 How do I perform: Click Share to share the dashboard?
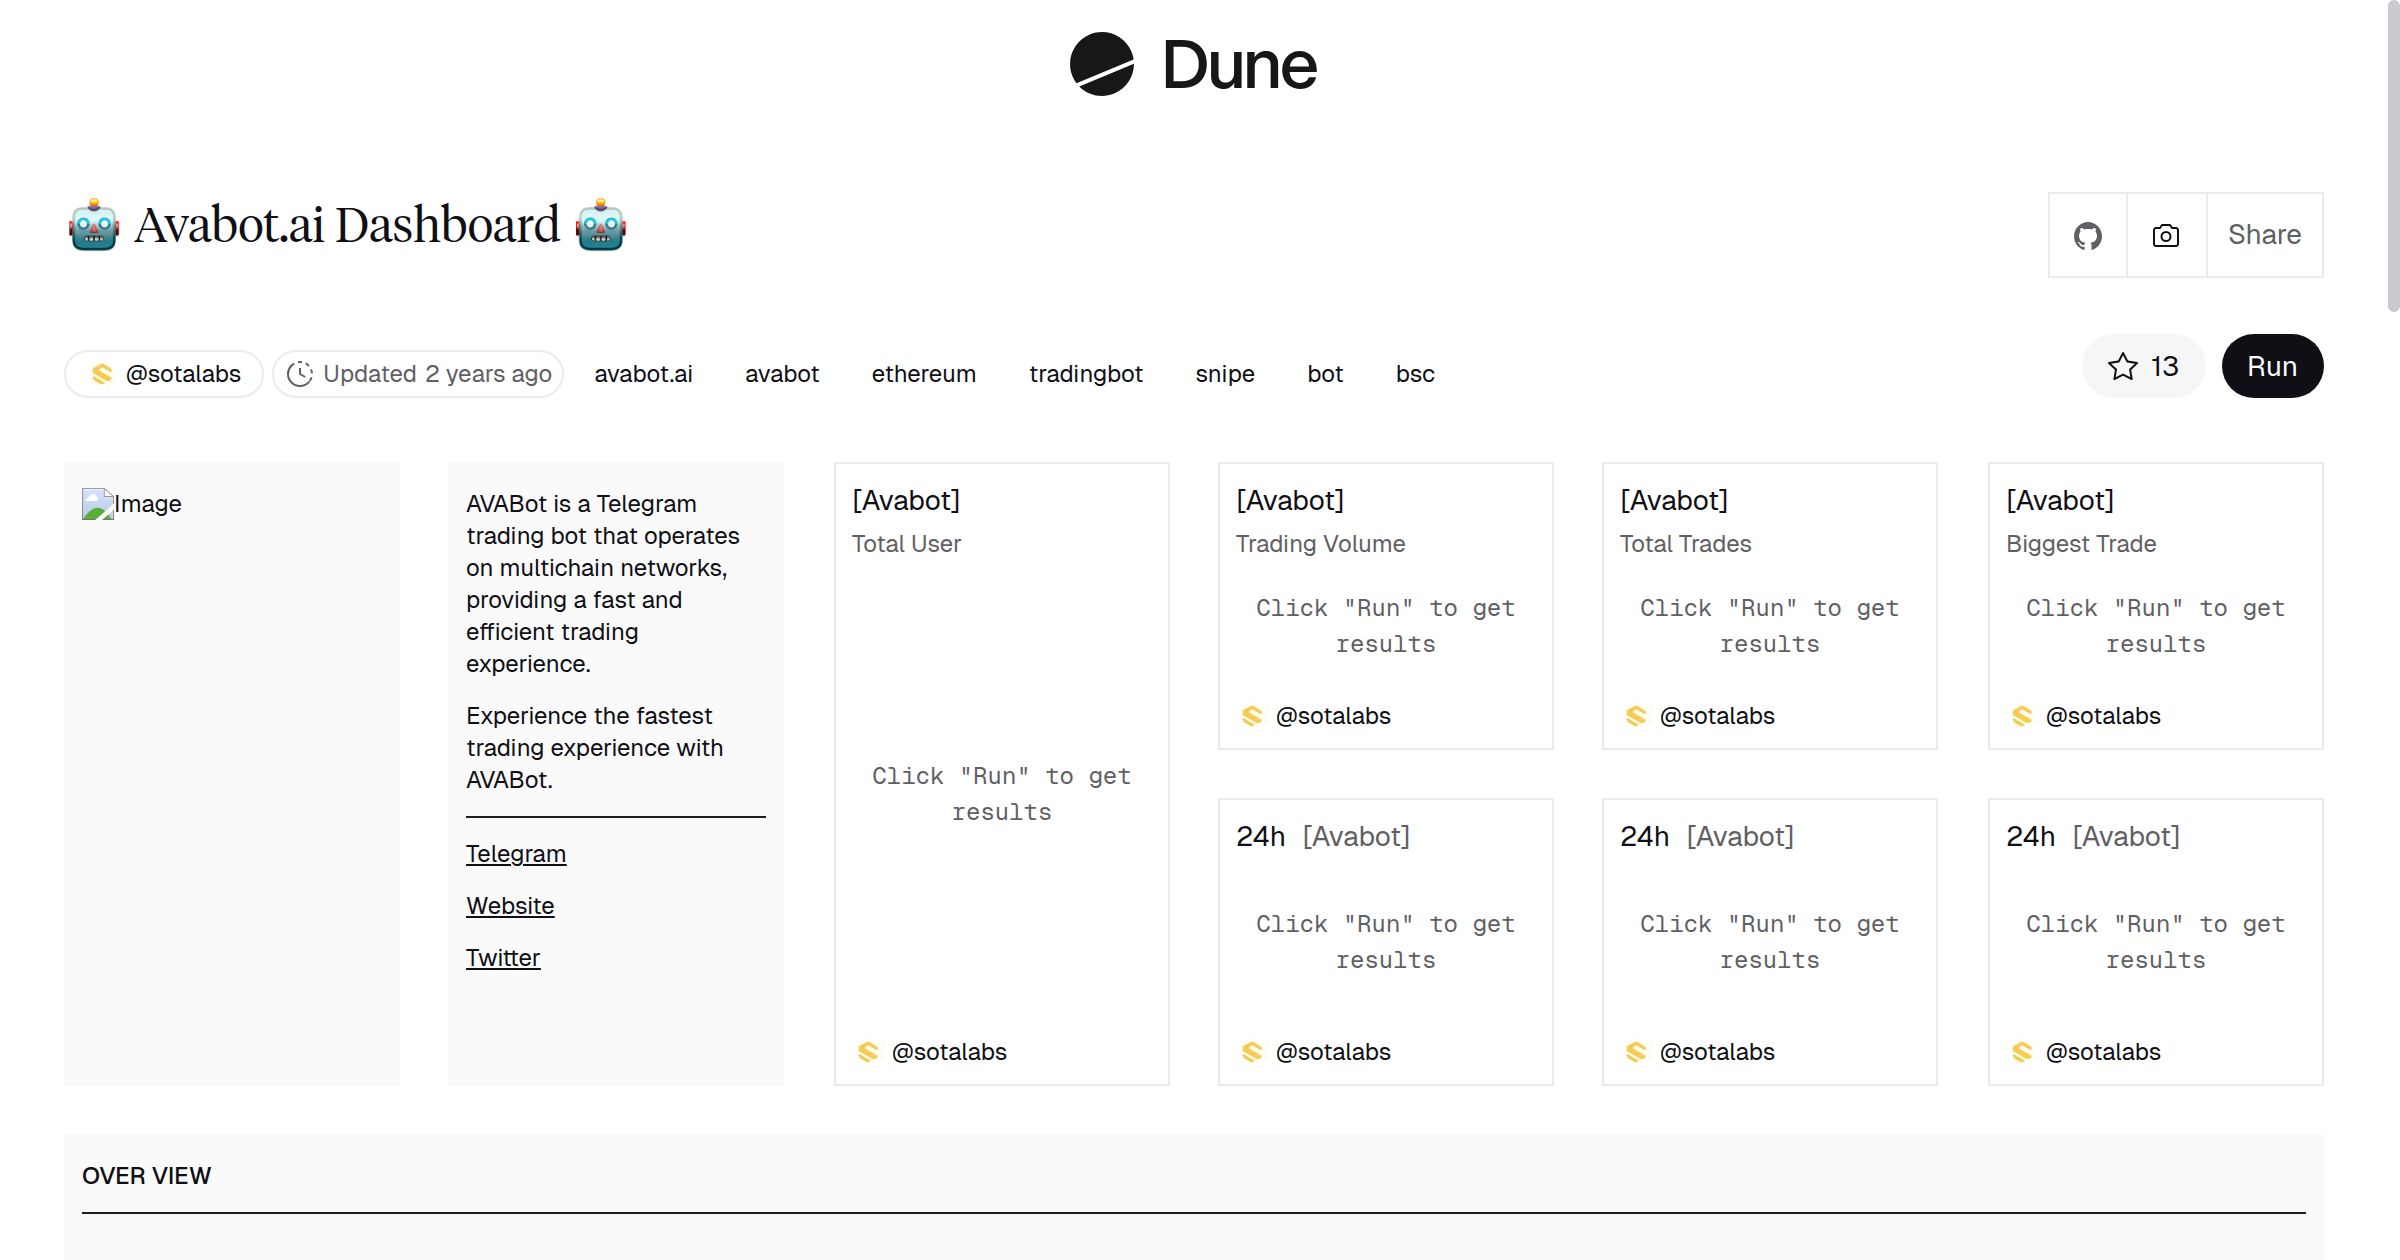[x=2263, y=234]
